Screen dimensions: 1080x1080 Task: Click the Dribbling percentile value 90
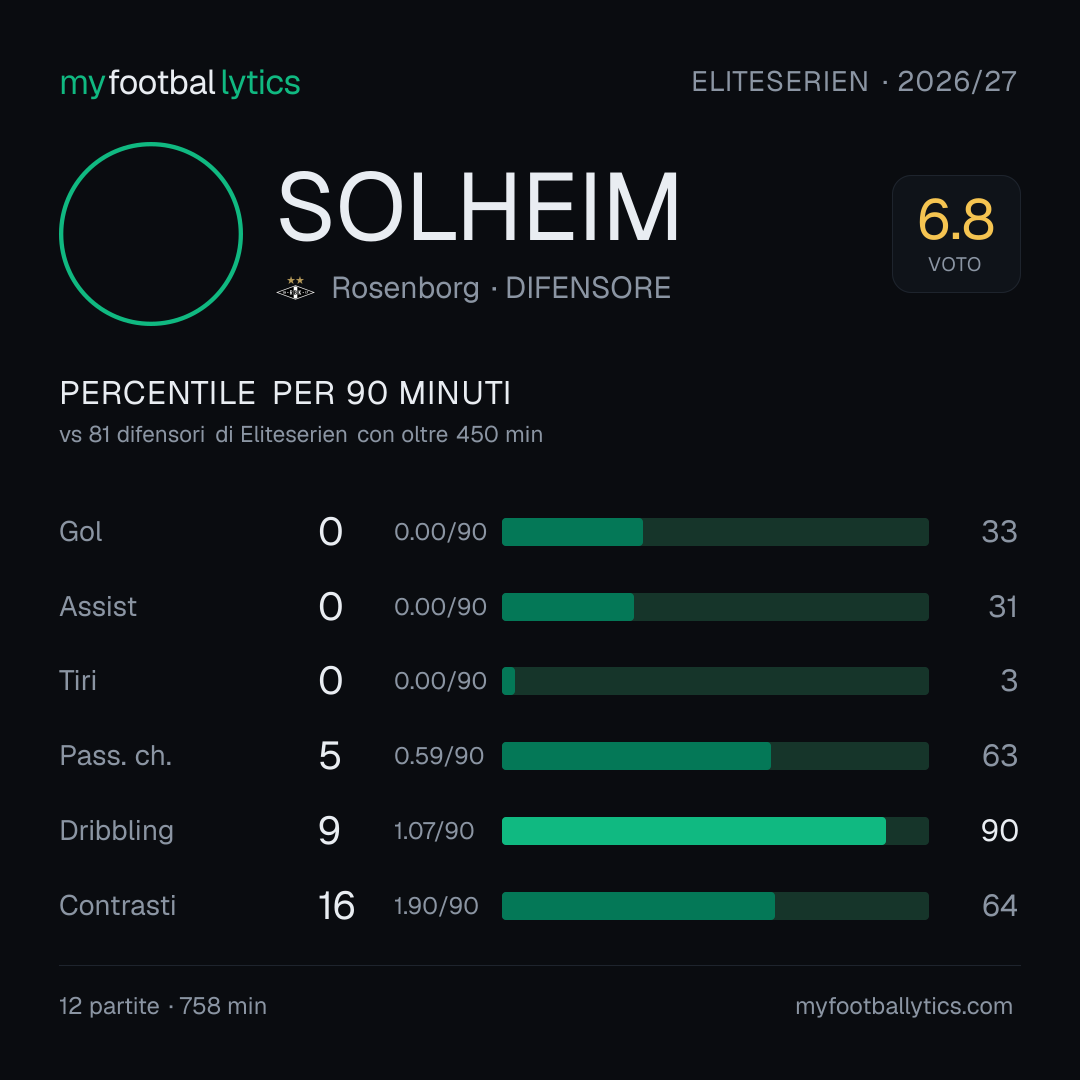(999, 831)
